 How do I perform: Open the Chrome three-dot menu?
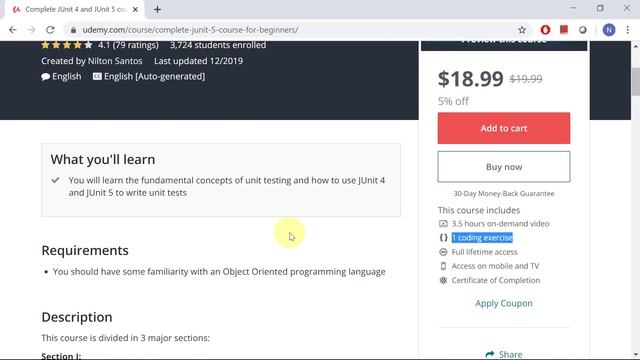pyautogui.click(x=628, y=30)
